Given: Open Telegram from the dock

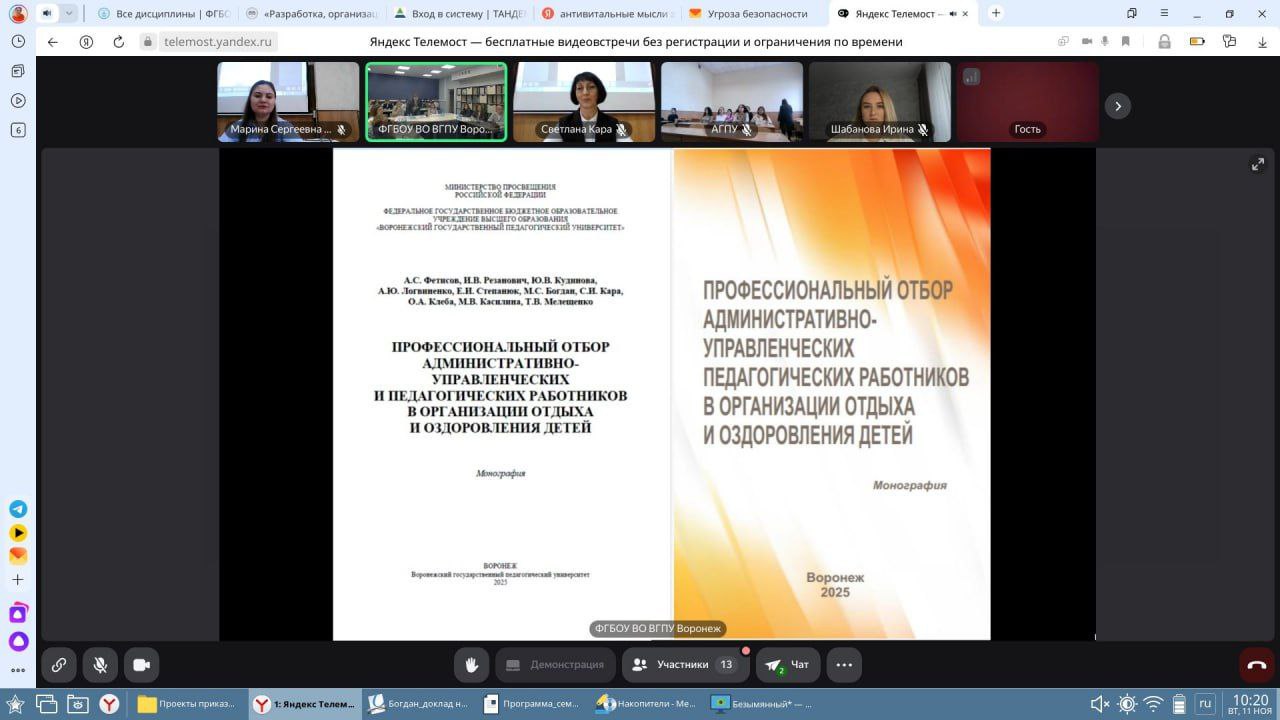Looking at the screenshot, I should coord(18,509).
